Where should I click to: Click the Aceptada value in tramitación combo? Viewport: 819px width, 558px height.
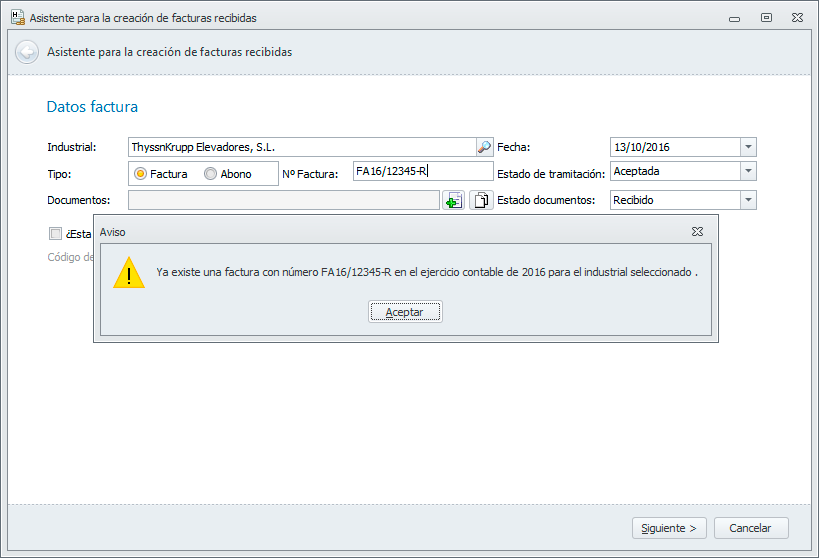pos(636,171)
